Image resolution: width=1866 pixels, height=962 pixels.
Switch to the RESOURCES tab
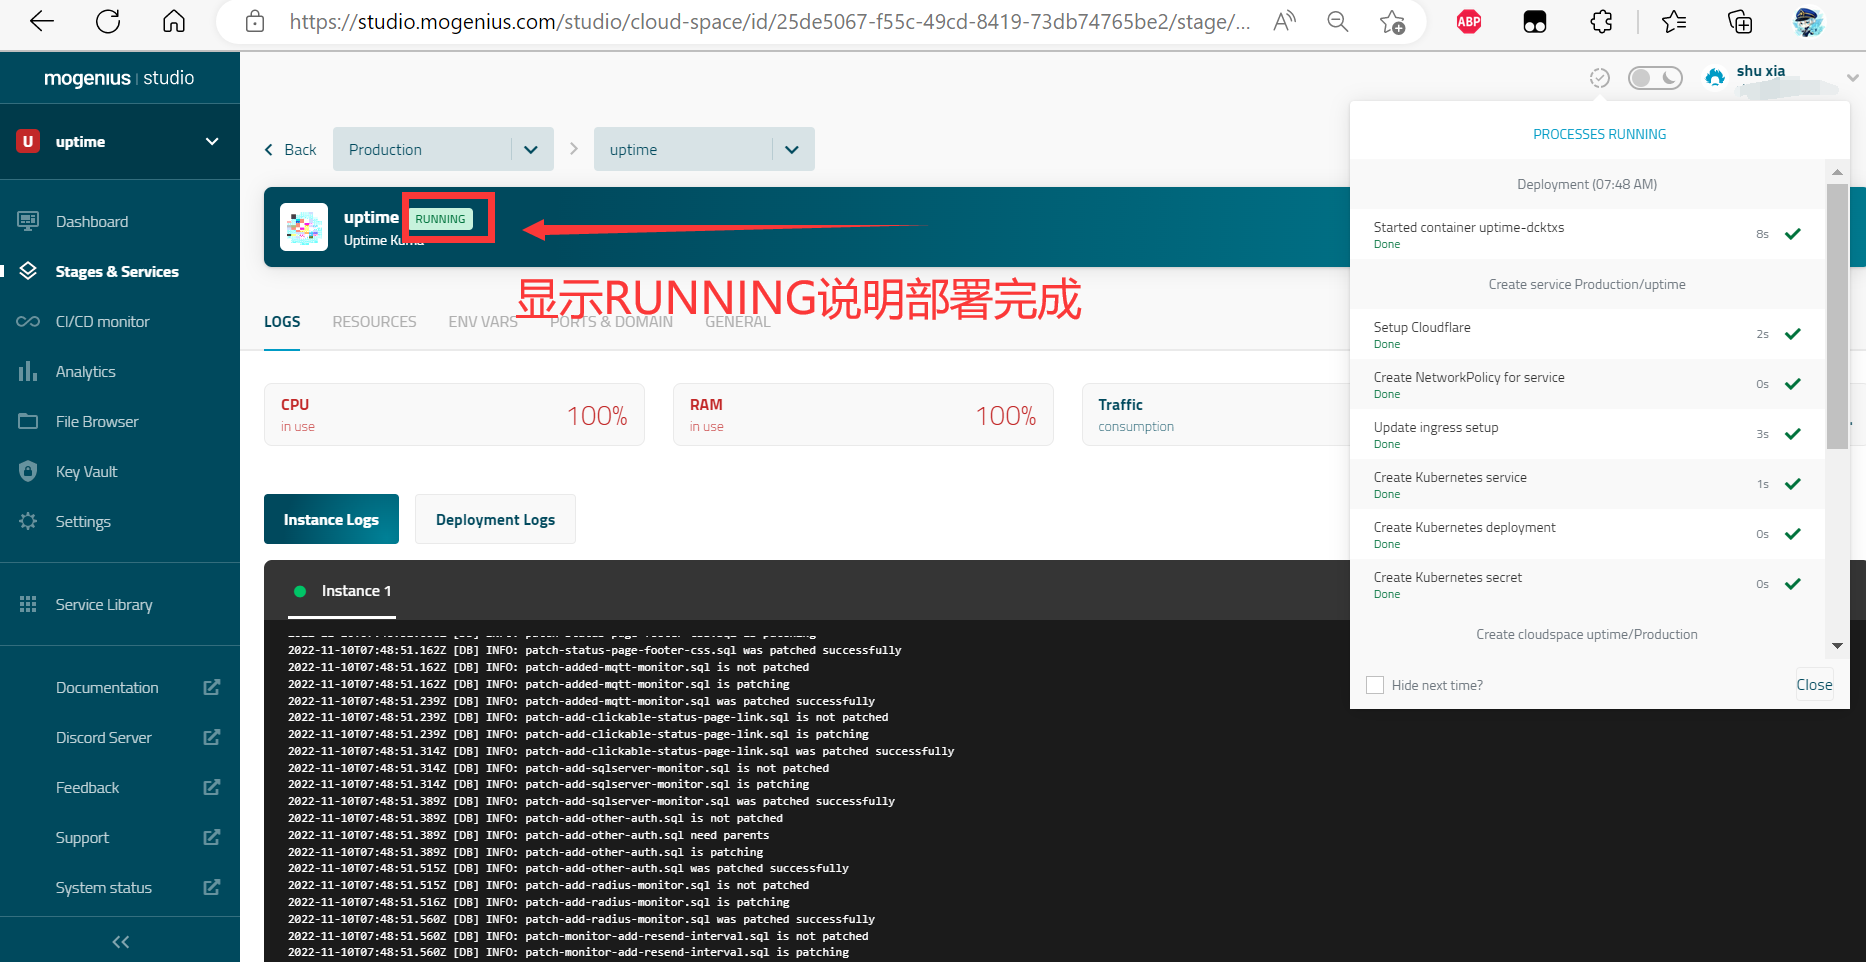(x=374, y=321)
